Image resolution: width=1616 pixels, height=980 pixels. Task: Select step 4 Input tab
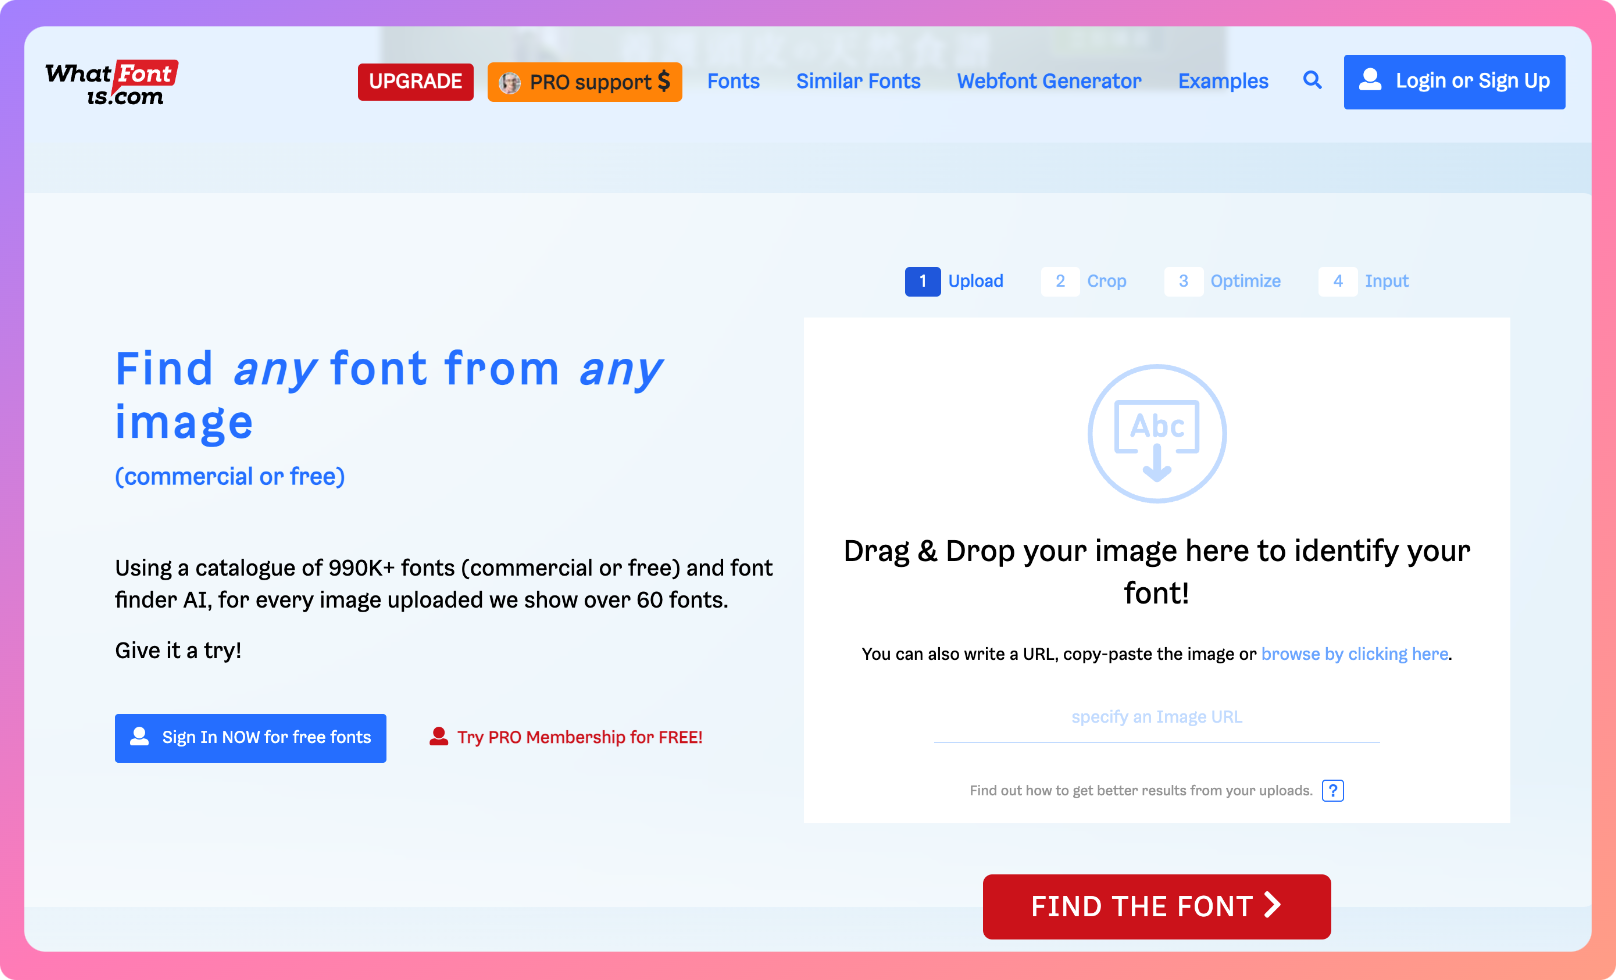(x=1364, y=281)
